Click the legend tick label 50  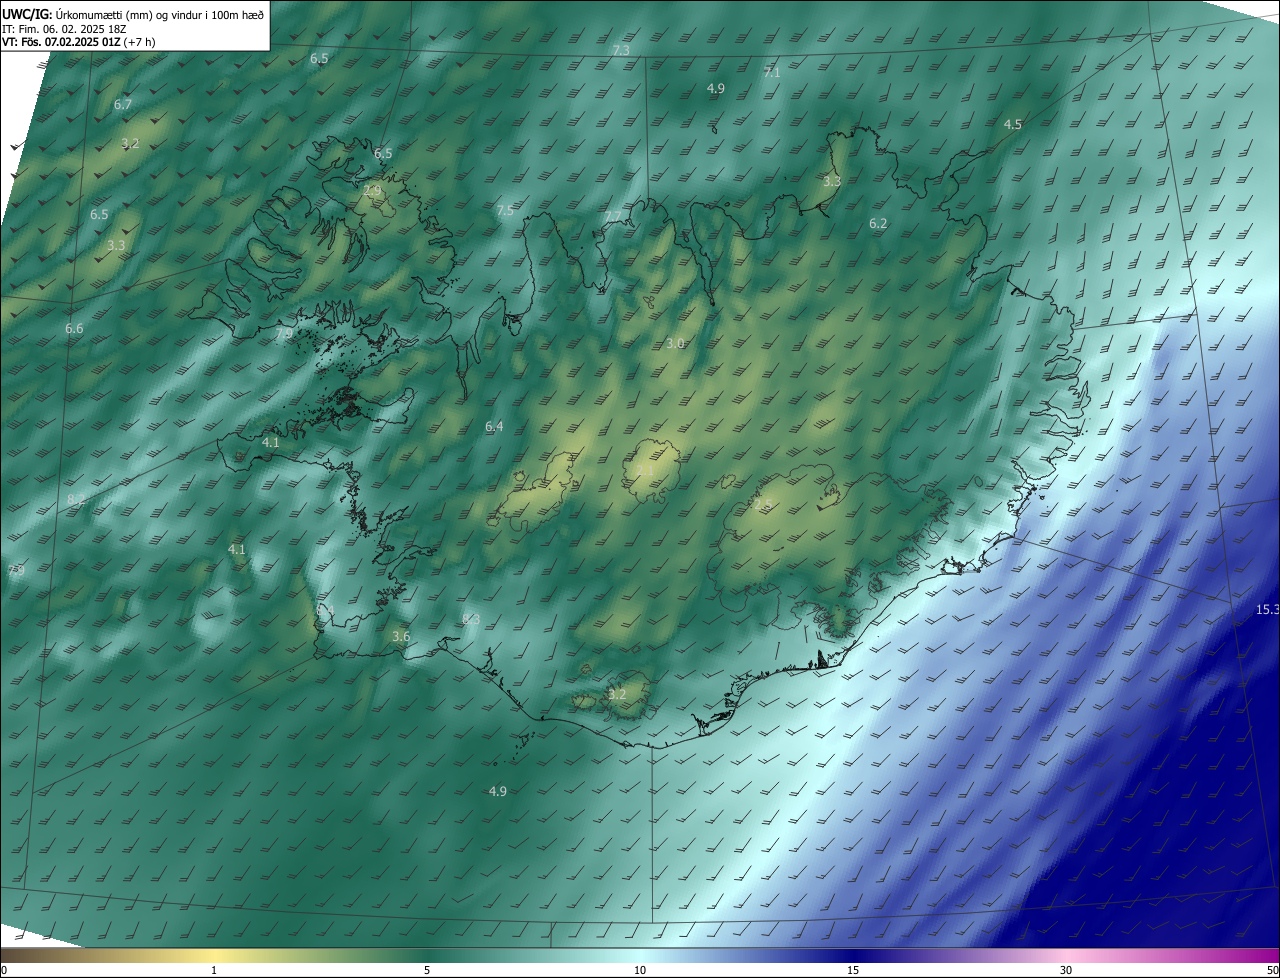click(1273, 970)
